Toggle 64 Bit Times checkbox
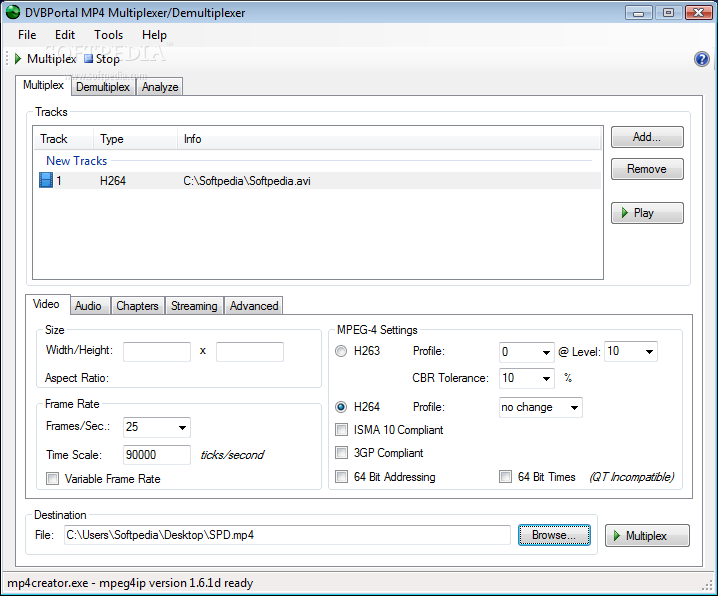718x596 pixels. point(506,477)
